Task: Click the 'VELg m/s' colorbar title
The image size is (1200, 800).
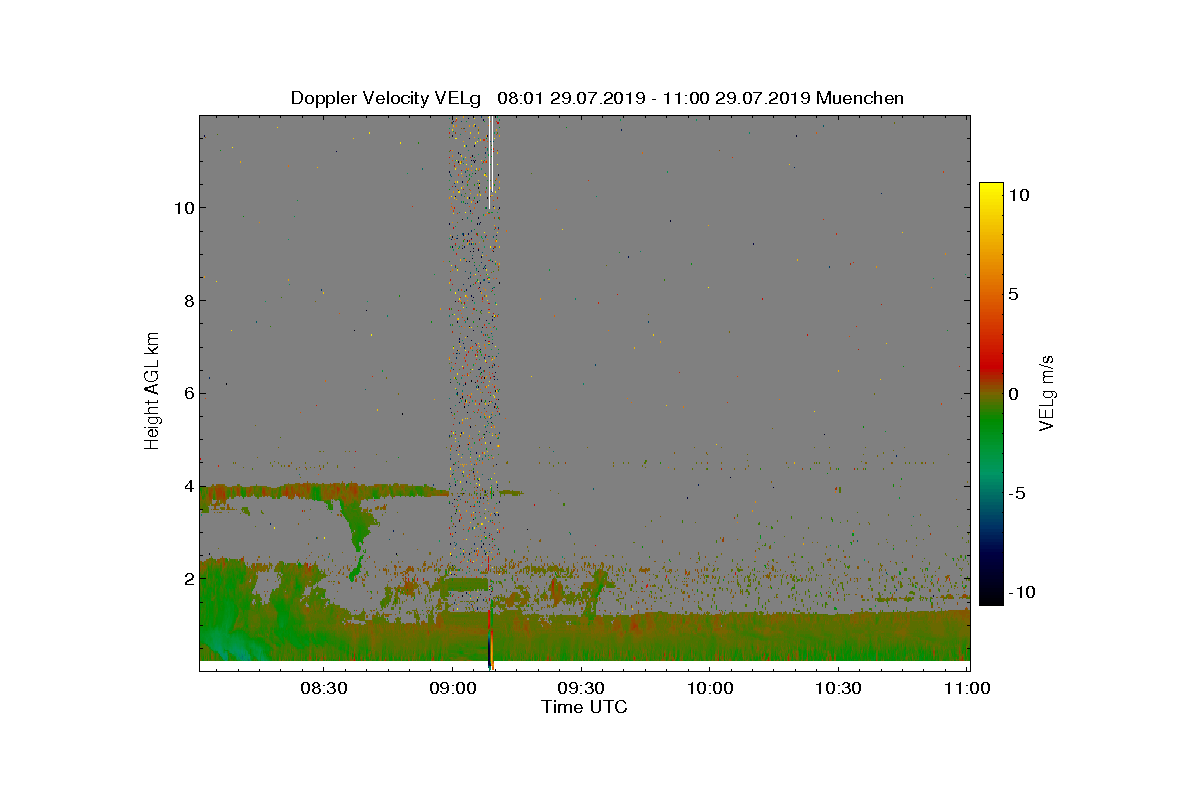Action: click(x=1048, y=391)
